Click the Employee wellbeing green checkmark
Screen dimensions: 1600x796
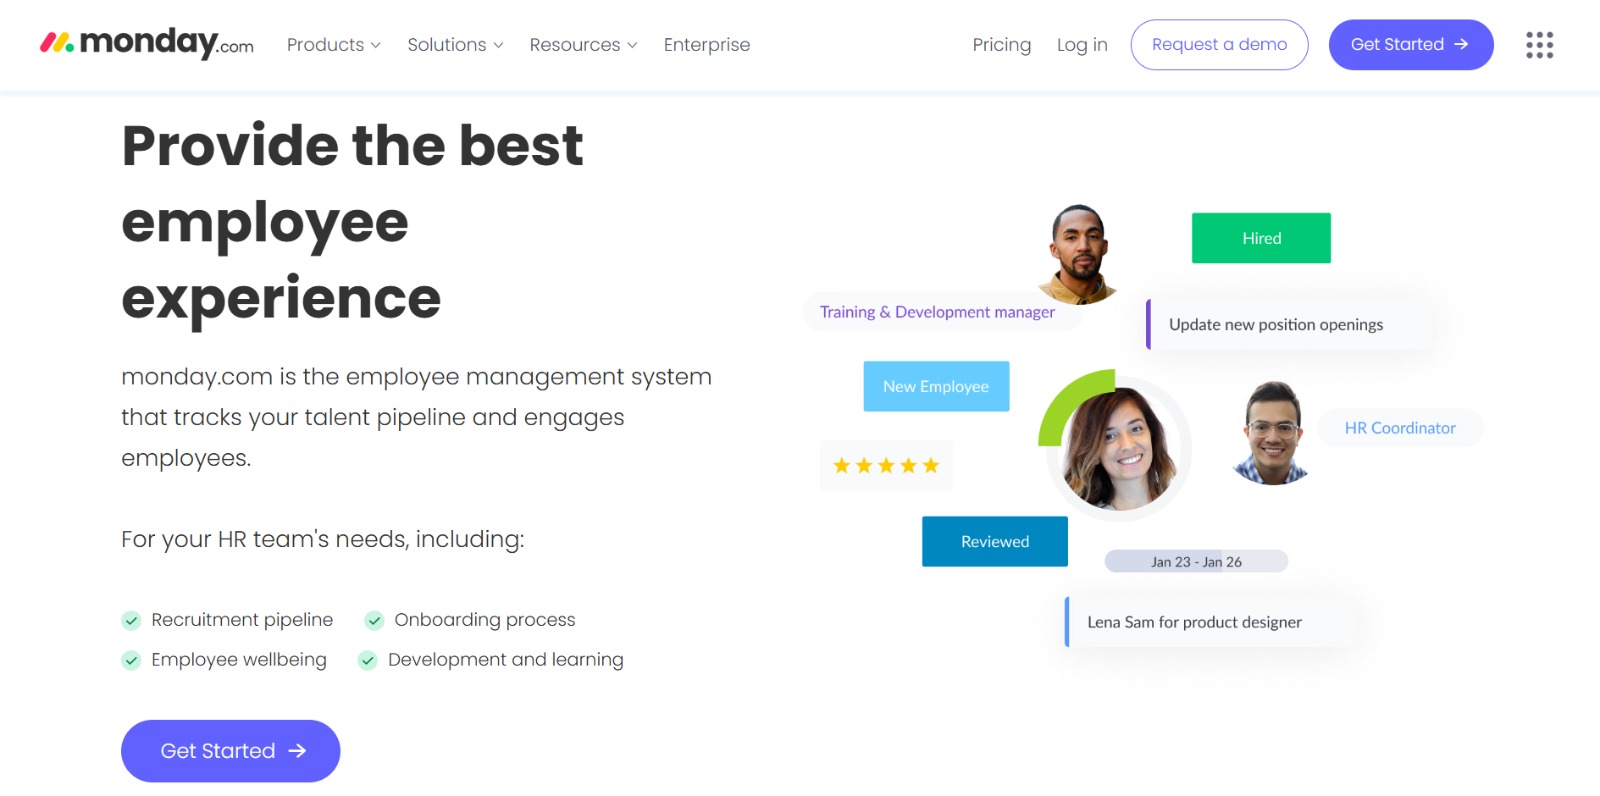coord(131,661)
